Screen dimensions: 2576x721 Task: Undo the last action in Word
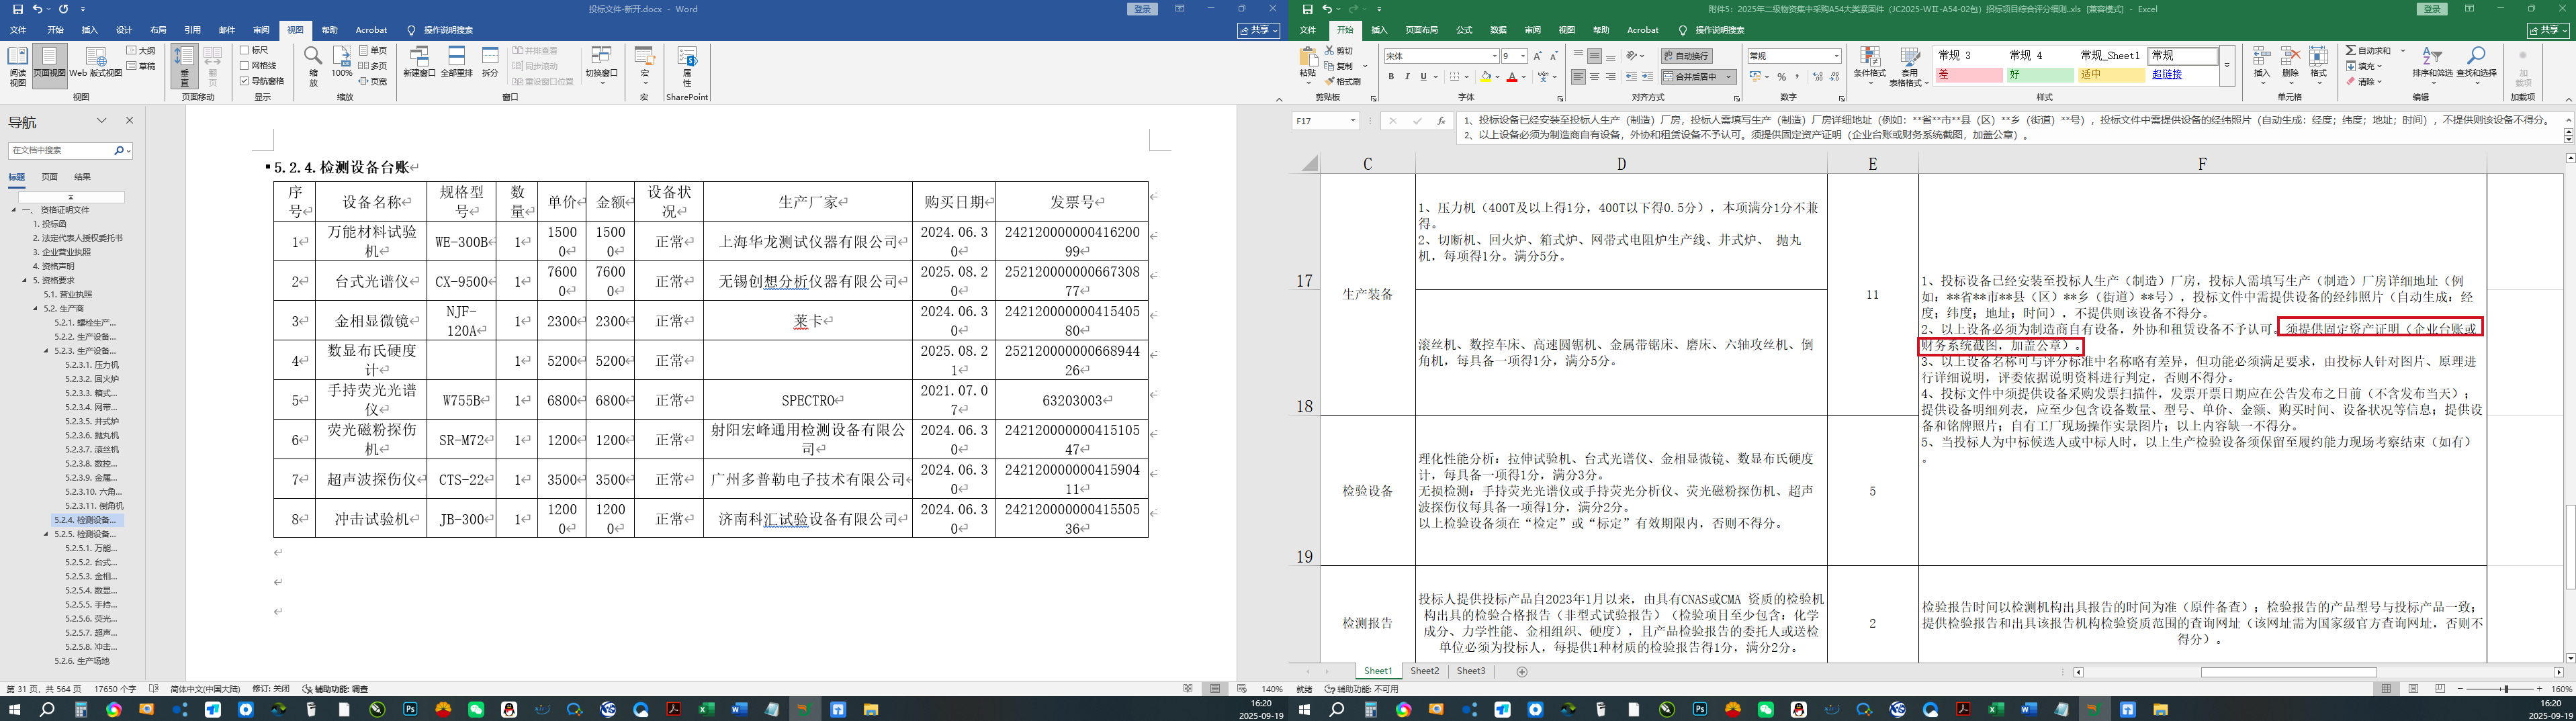(x=37, y=9)
